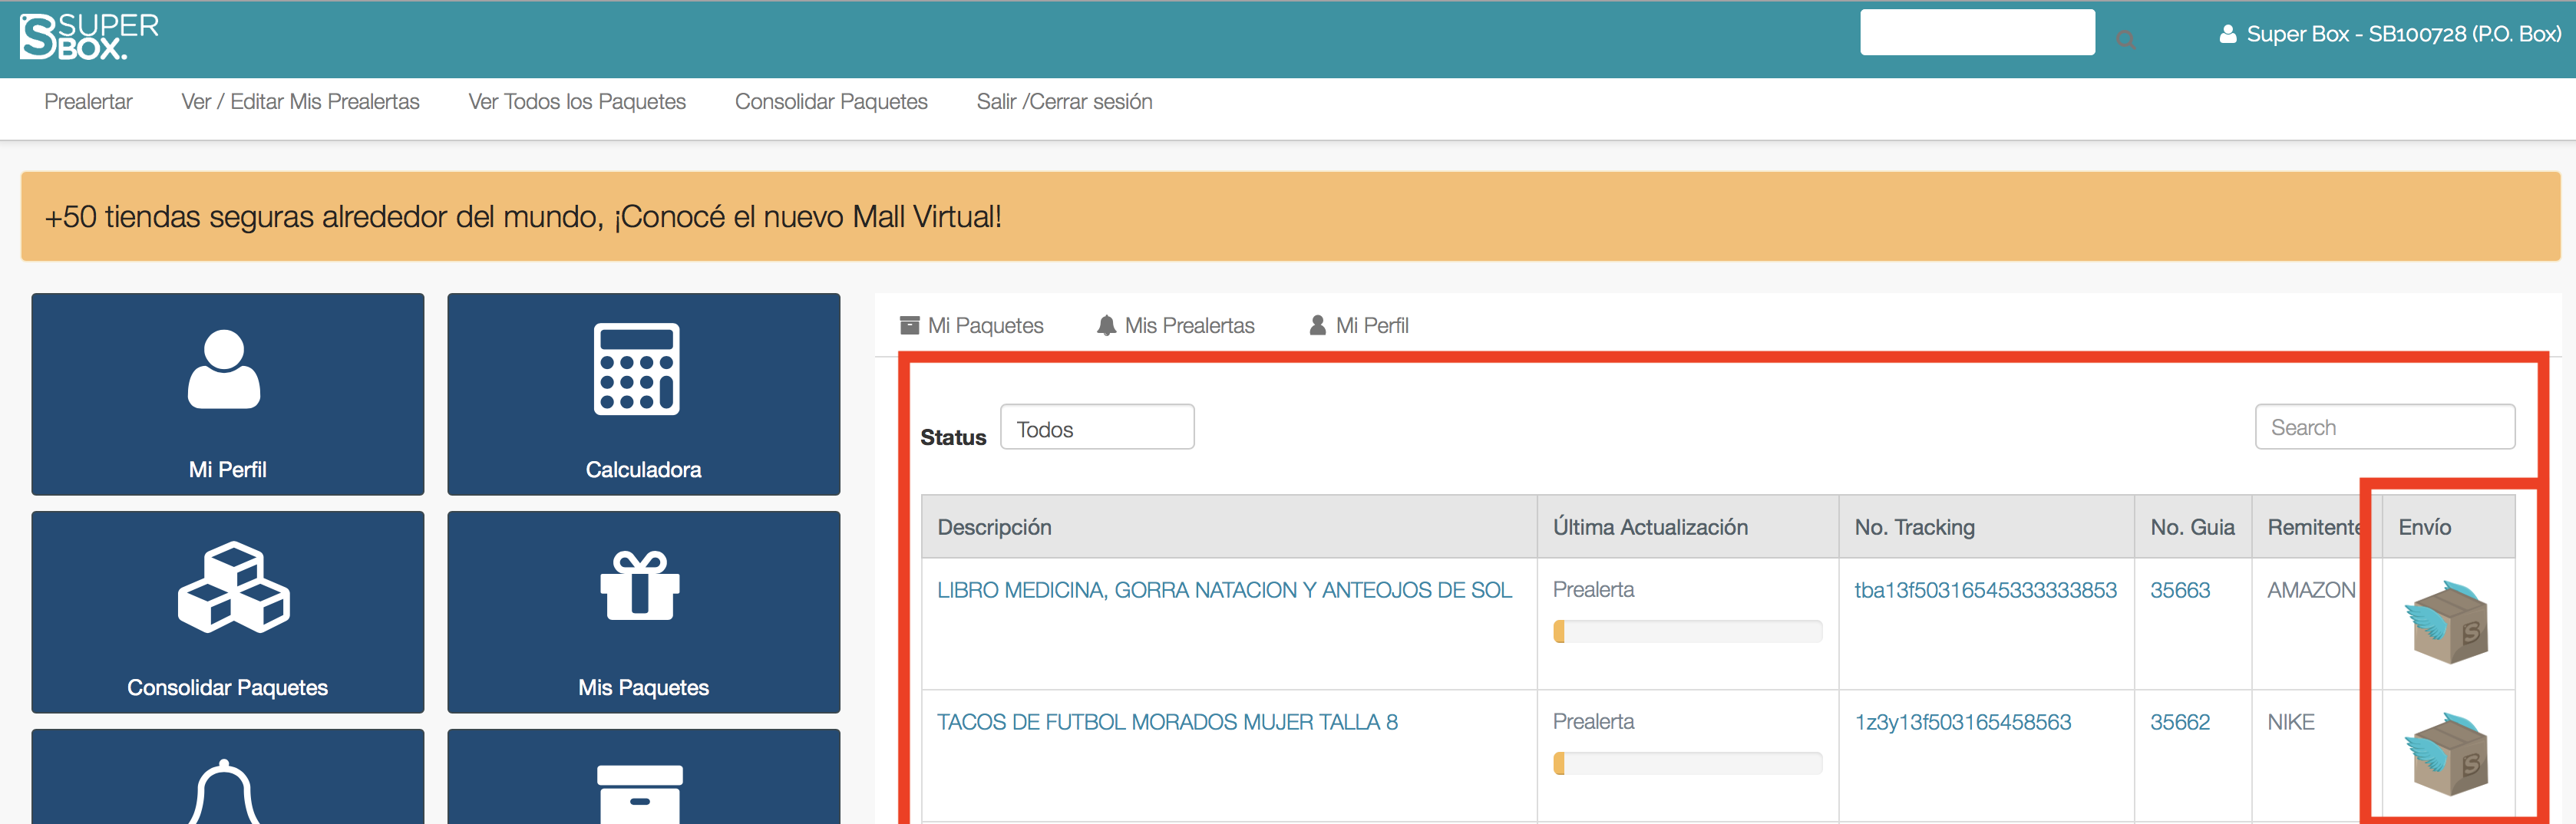Sort by the Descripción column header

click(1229, 527)
